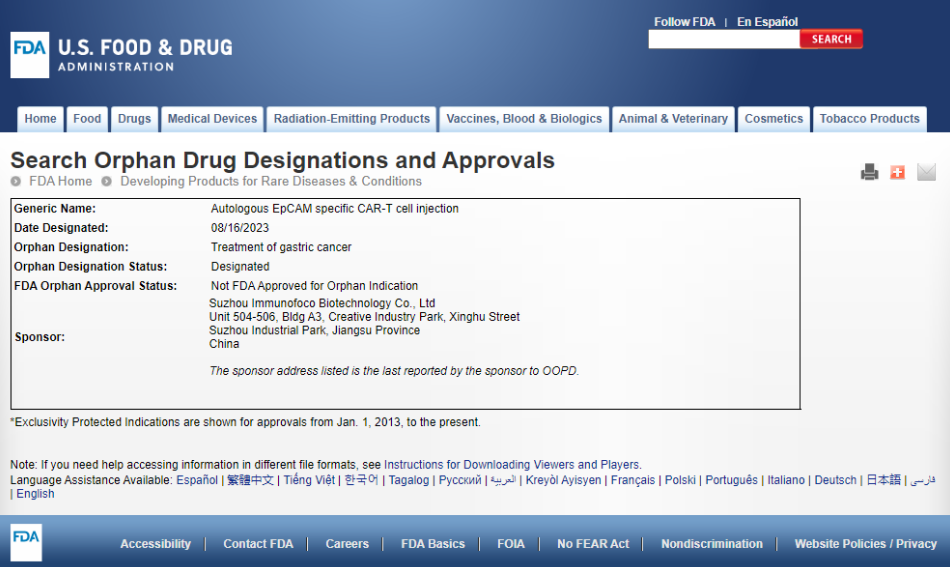The image size is (950, 567).
Task: Select Português language link
Action: pos(731,480)
